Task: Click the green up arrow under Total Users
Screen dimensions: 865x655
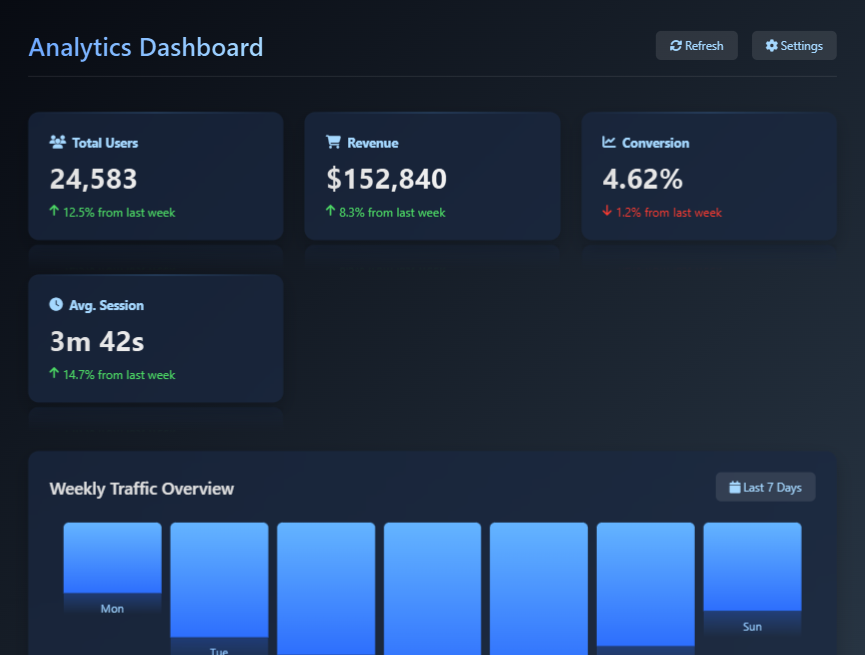Action: click(x=54, y=211)
